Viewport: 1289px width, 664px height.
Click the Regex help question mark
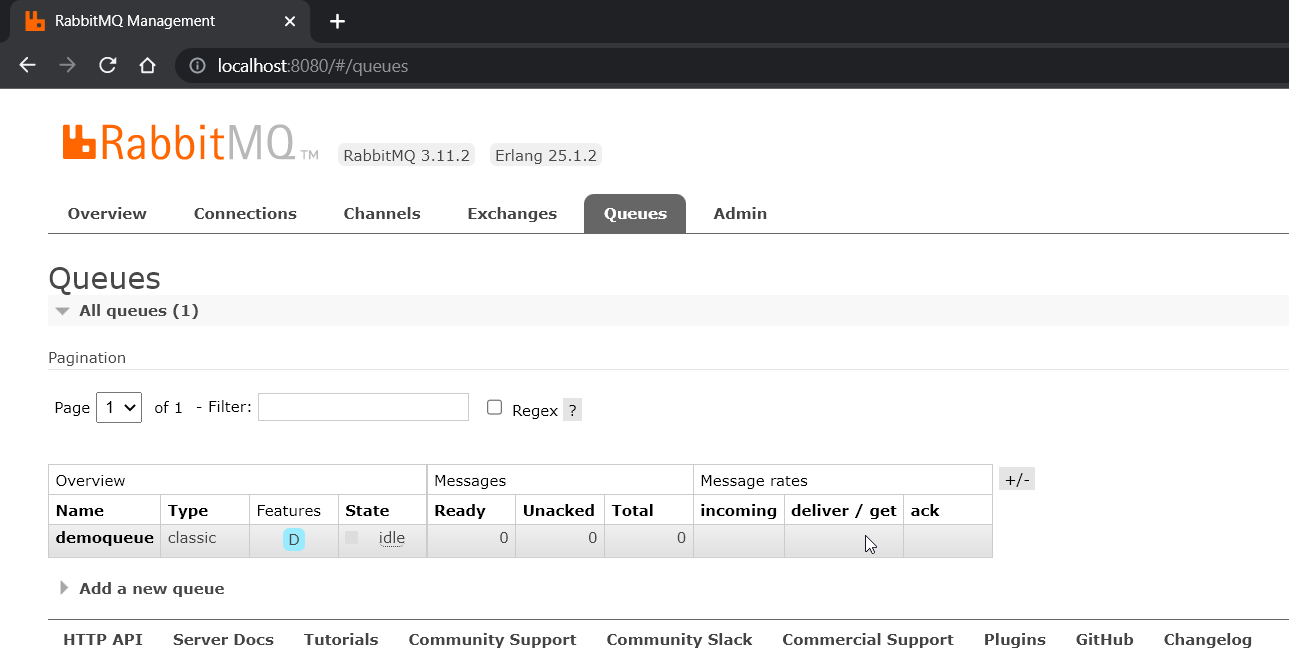point(572,410)
